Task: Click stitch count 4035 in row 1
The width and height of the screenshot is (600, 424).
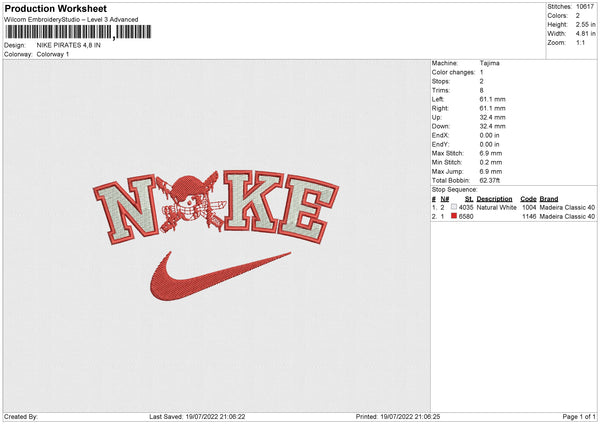Action: (x=466, y=207)
